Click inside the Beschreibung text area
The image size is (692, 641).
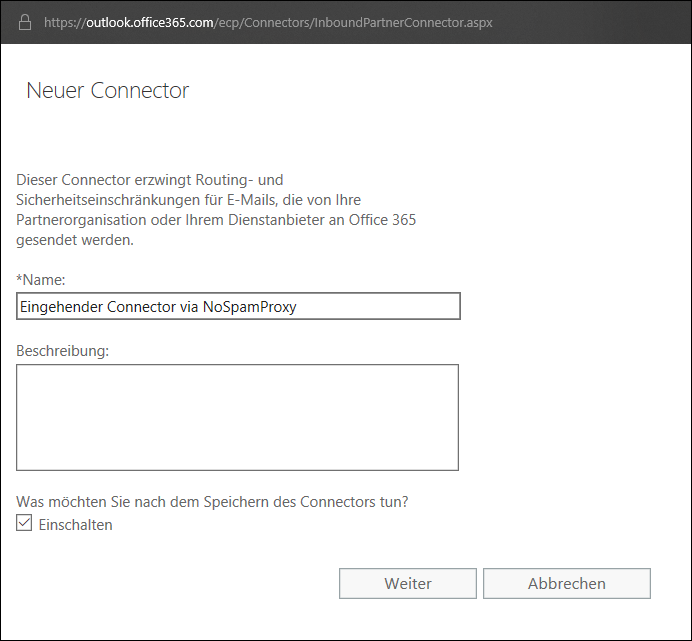(237, 417)
